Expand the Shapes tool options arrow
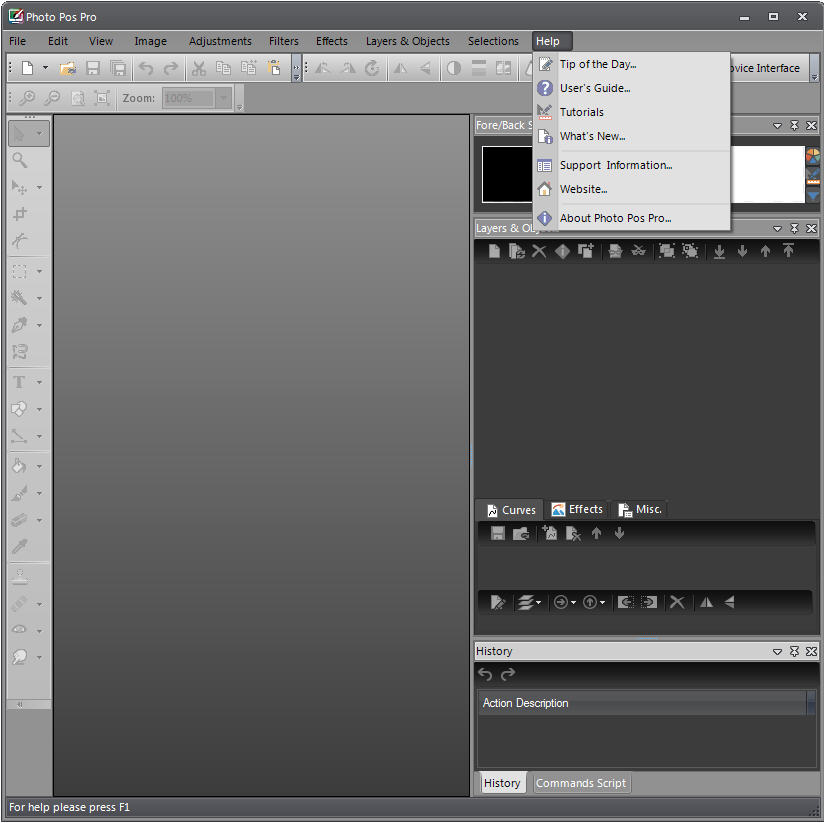 coord(39,409)
